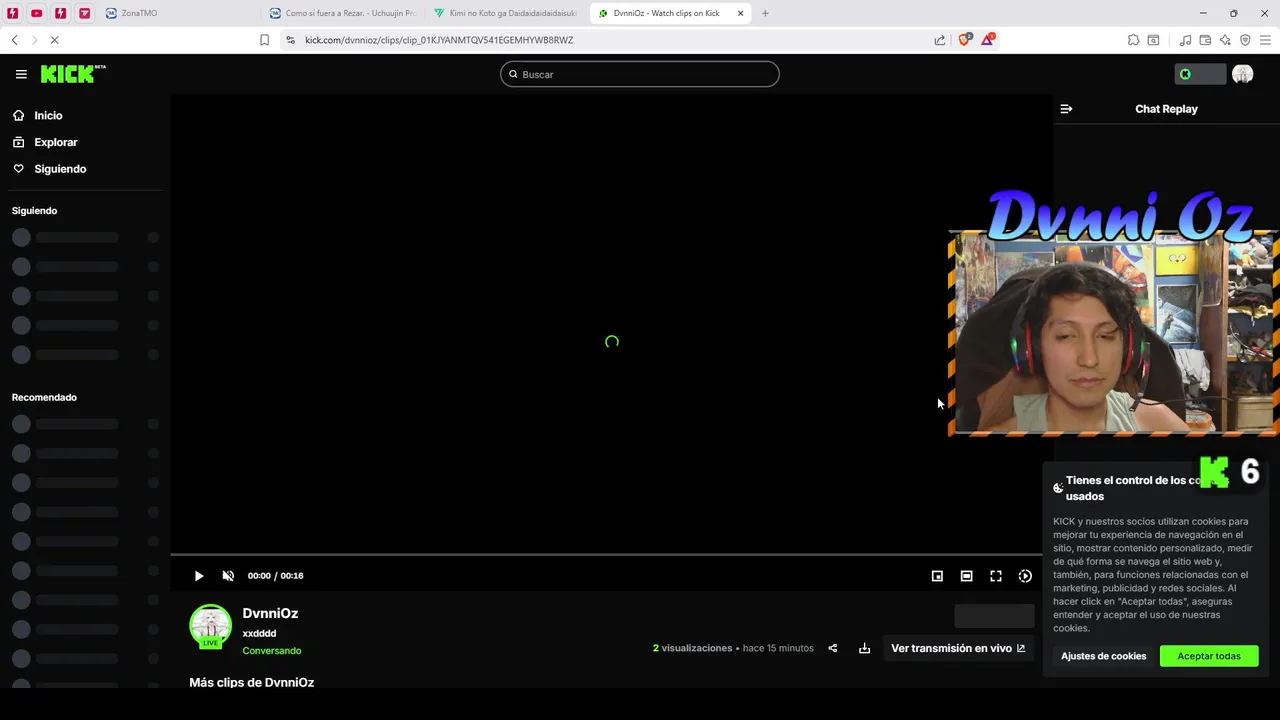Open a new browser tab
1280x720 pixels.
(x=765, y=13)
